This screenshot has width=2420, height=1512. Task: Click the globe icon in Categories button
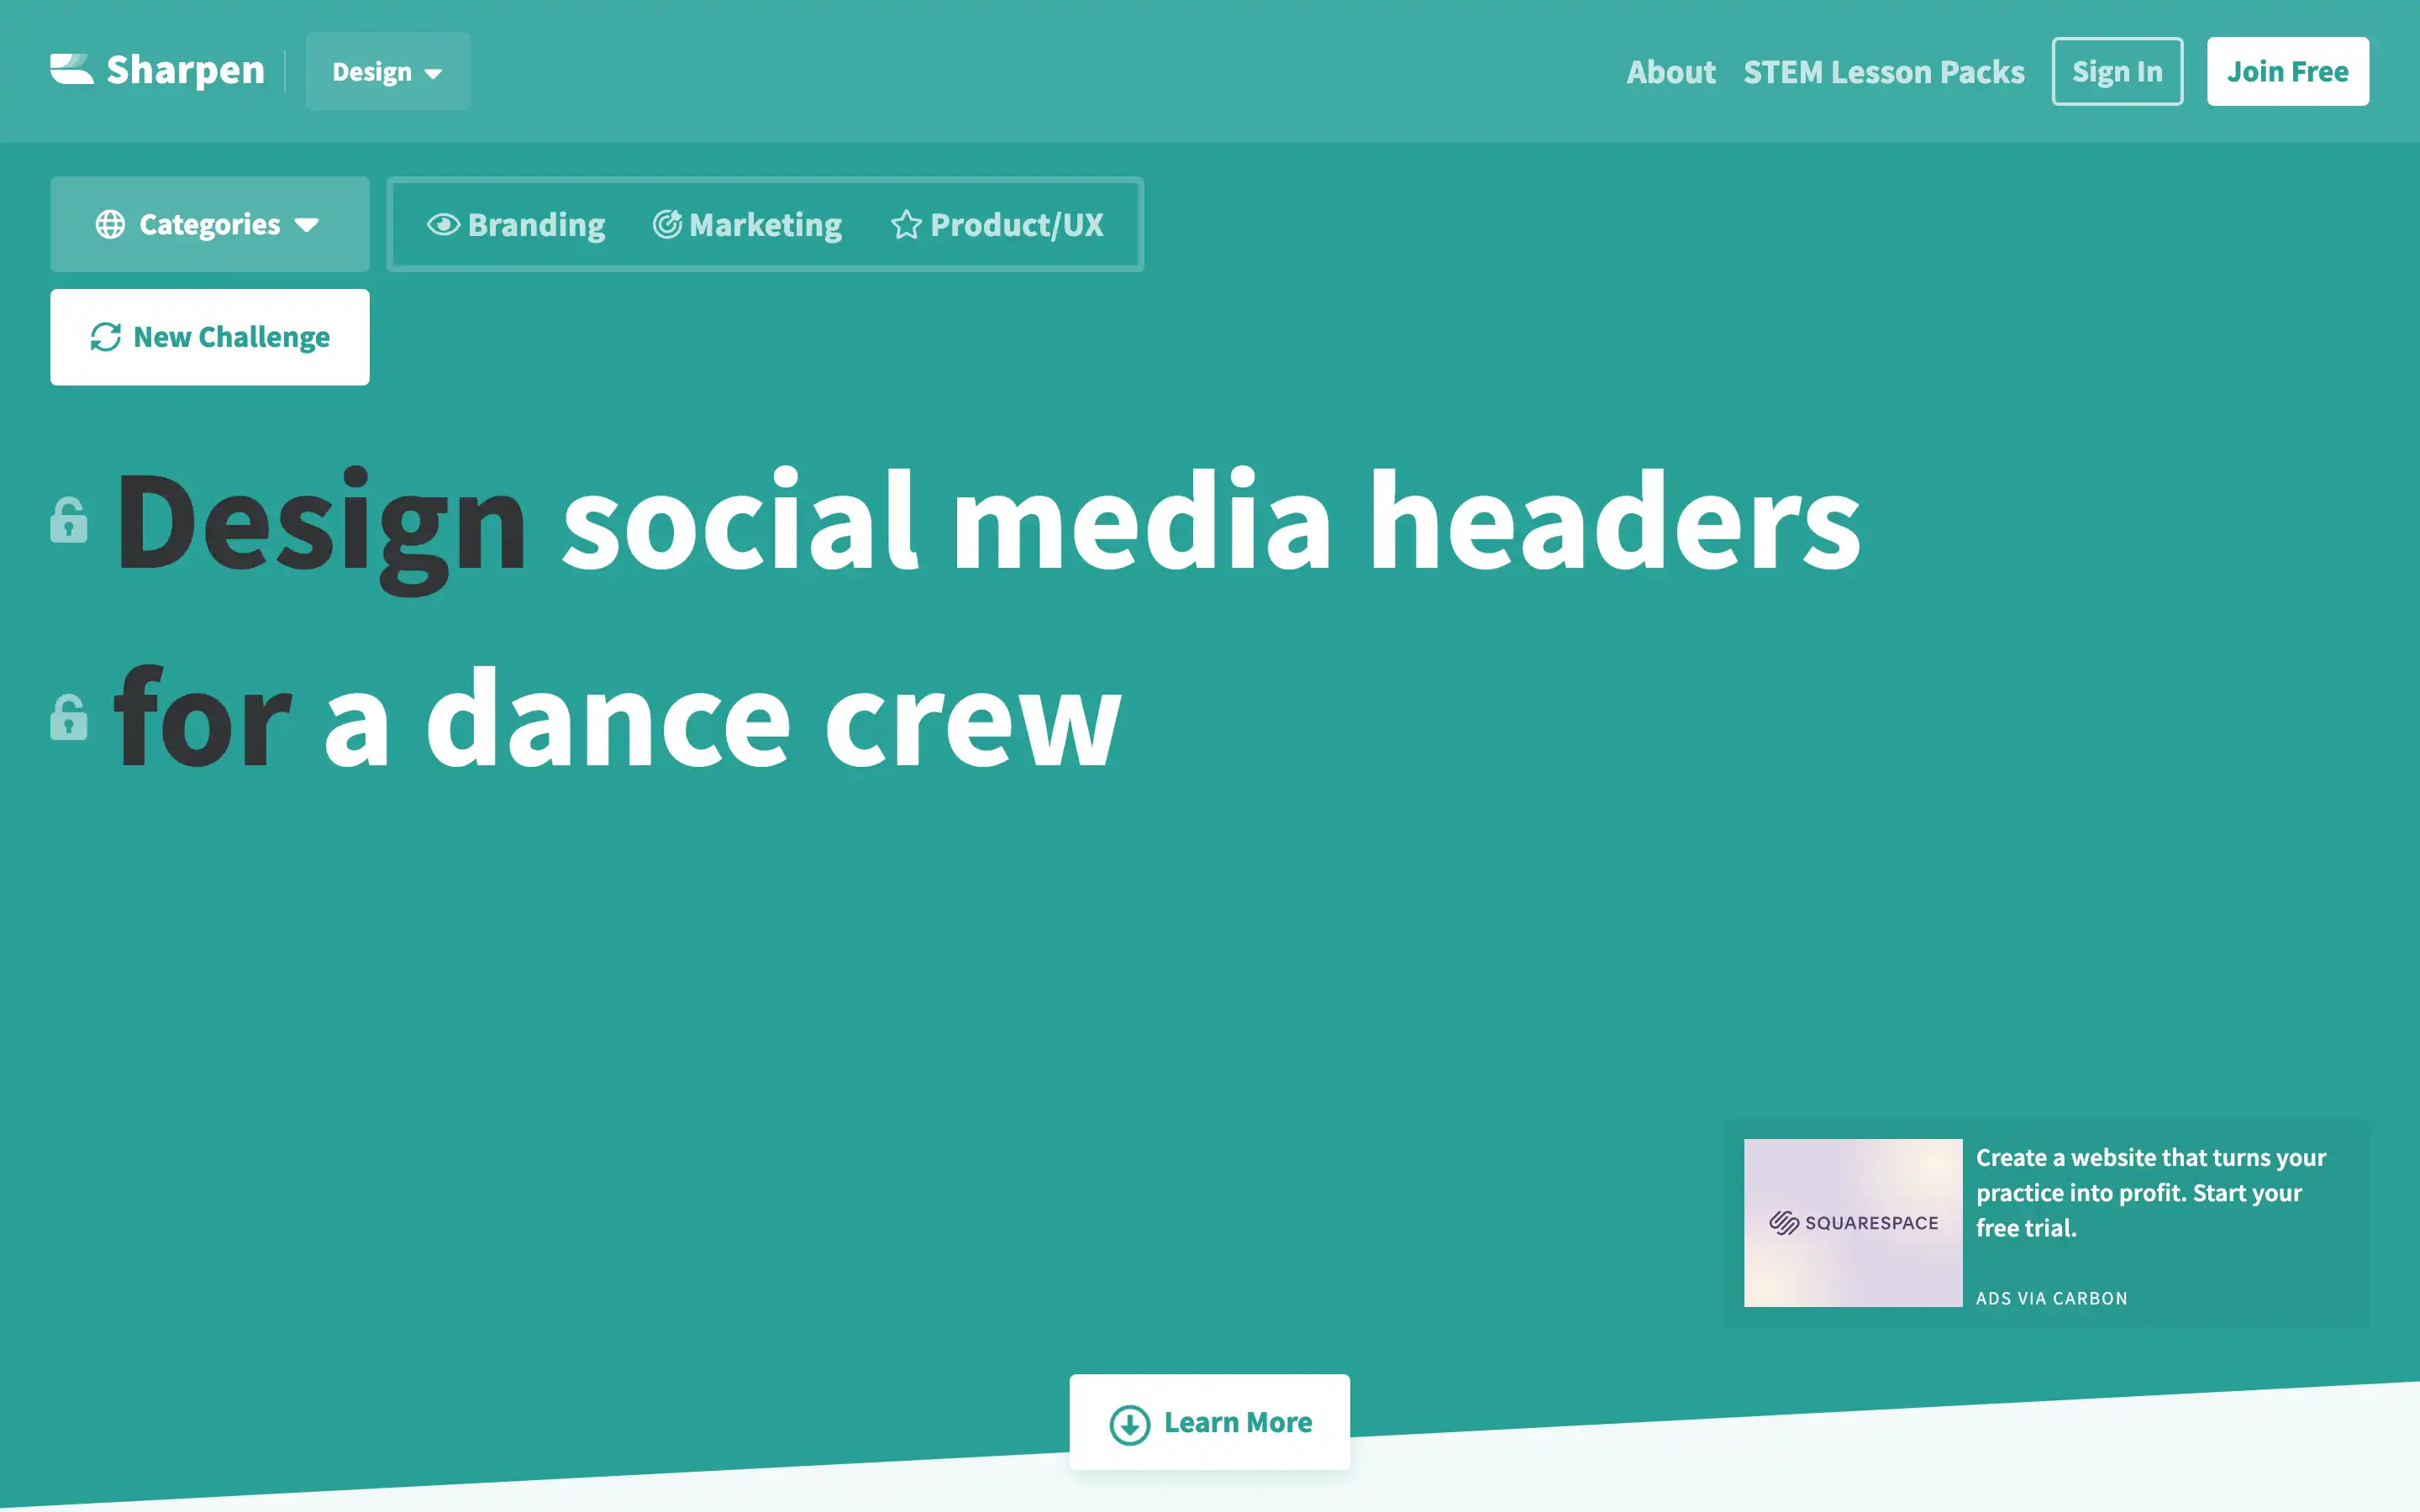[x=110, y=224]
